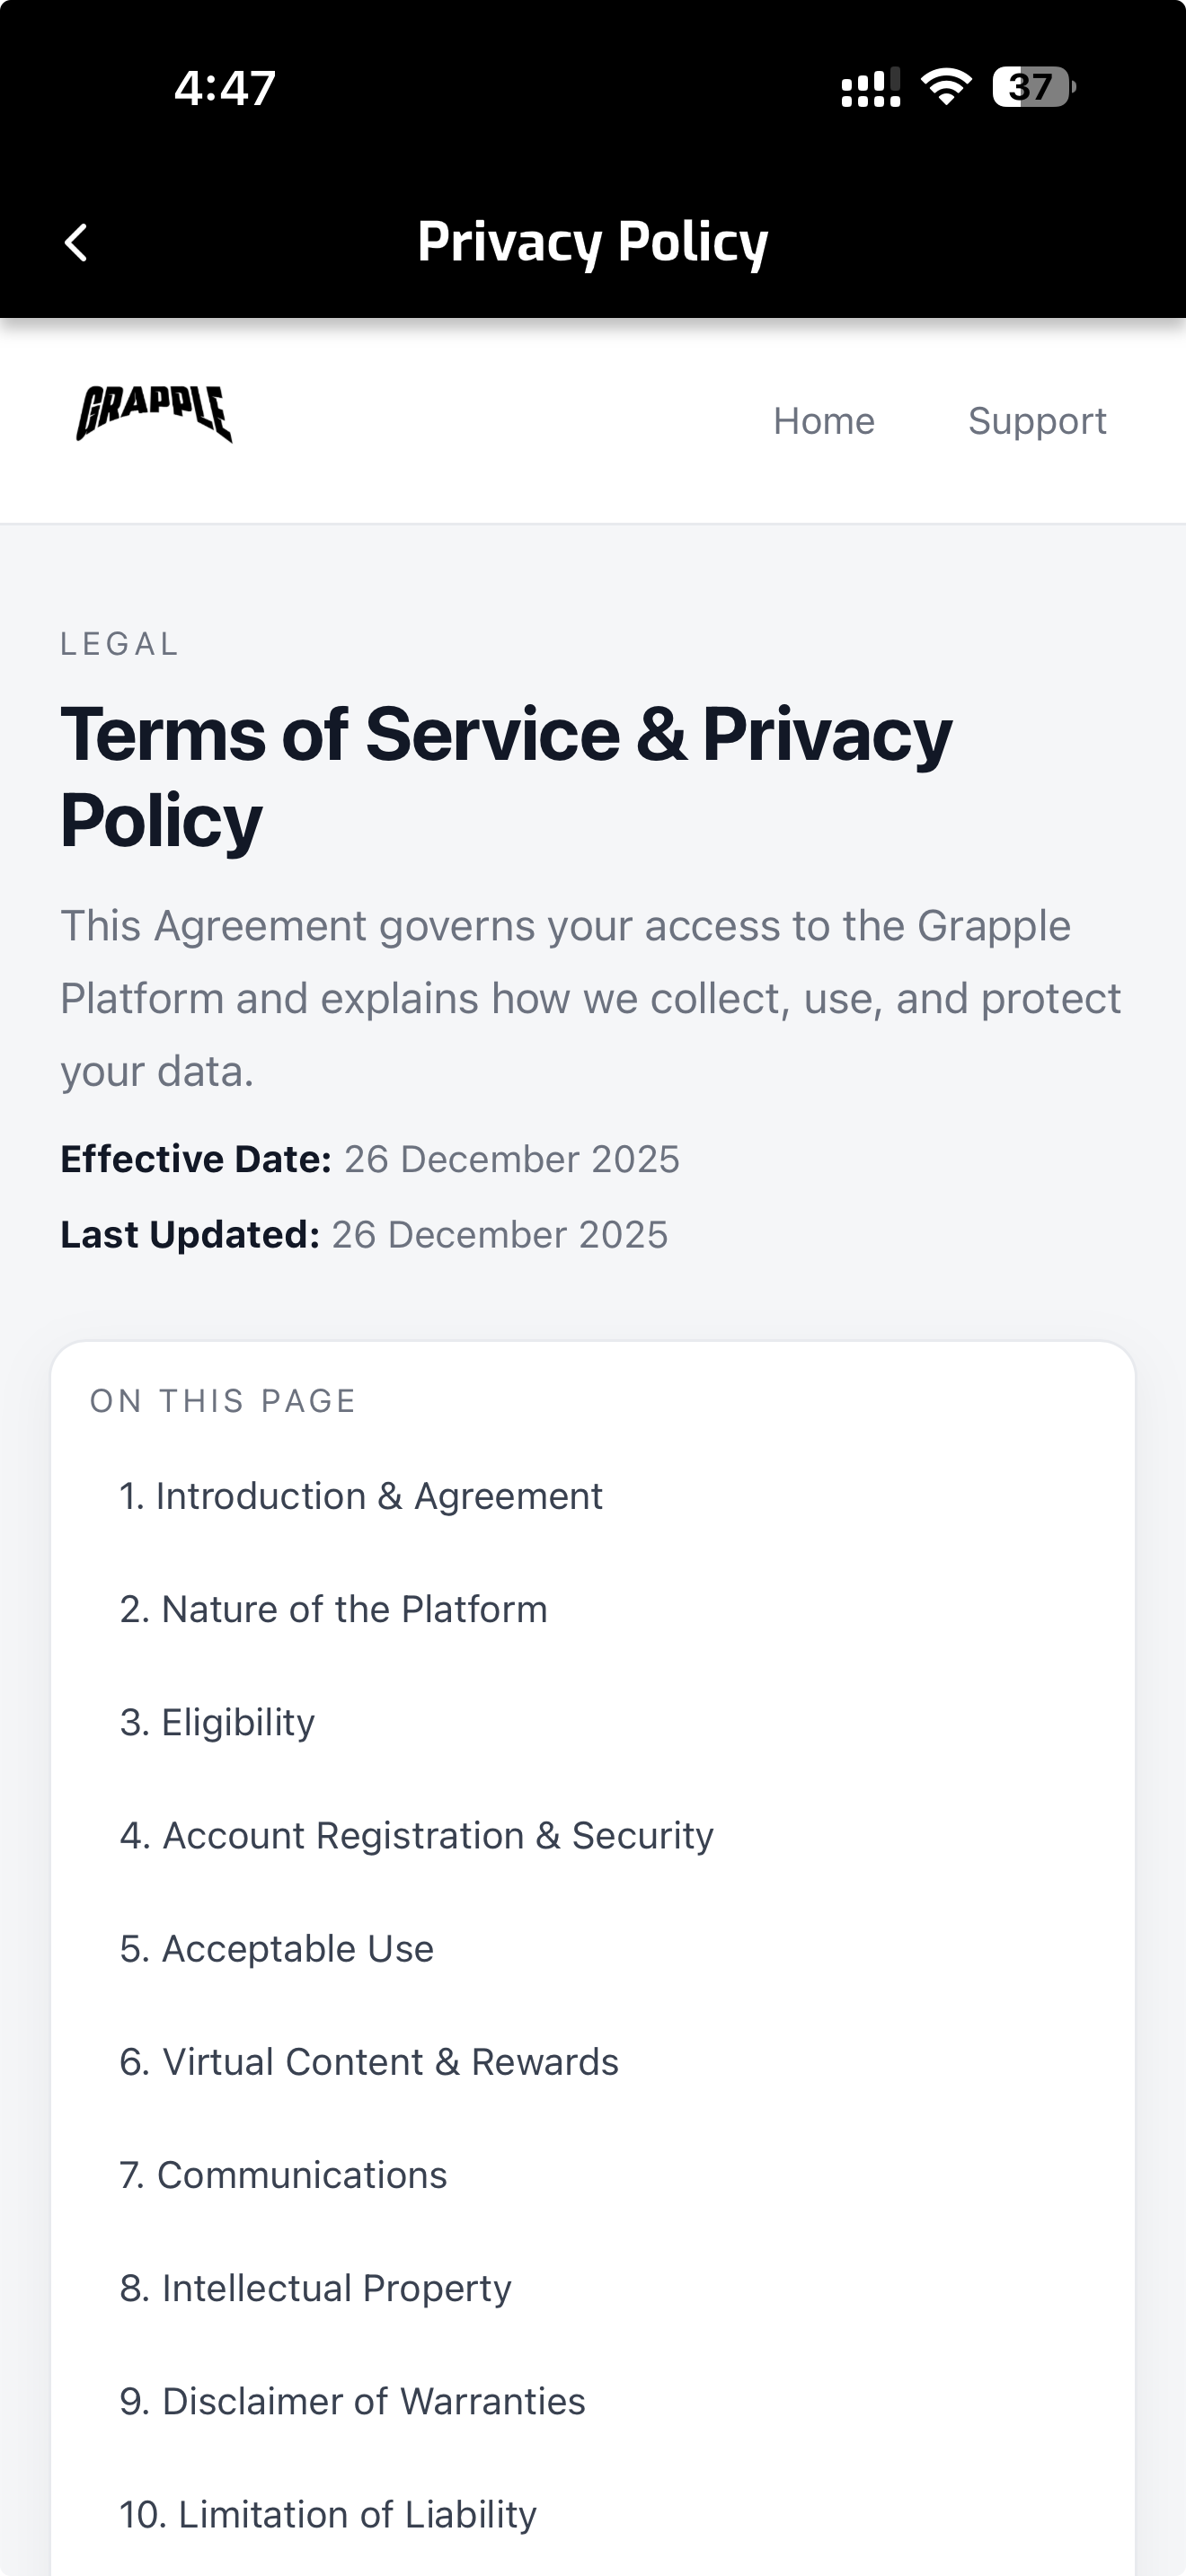The width and height of the screenshot is (1186, 2576).
Task: Tap the status bar clock
Action: coord(225,88)
